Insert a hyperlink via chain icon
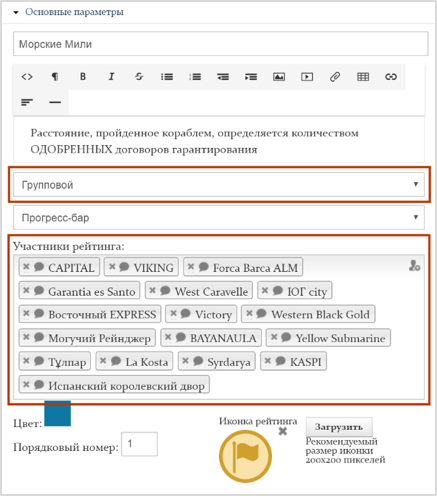Viewport: 437px width, 496px height. pos(391,77)
